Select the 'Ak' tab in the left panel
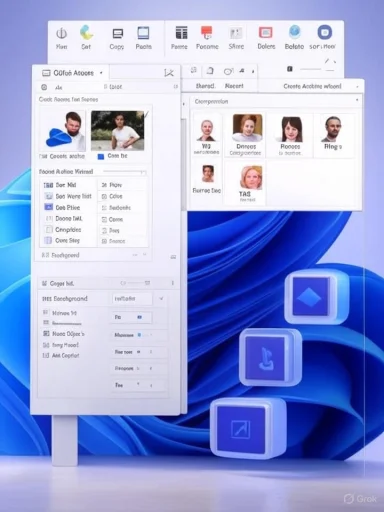This screenshot has height=512, width=384. (58, 88)
